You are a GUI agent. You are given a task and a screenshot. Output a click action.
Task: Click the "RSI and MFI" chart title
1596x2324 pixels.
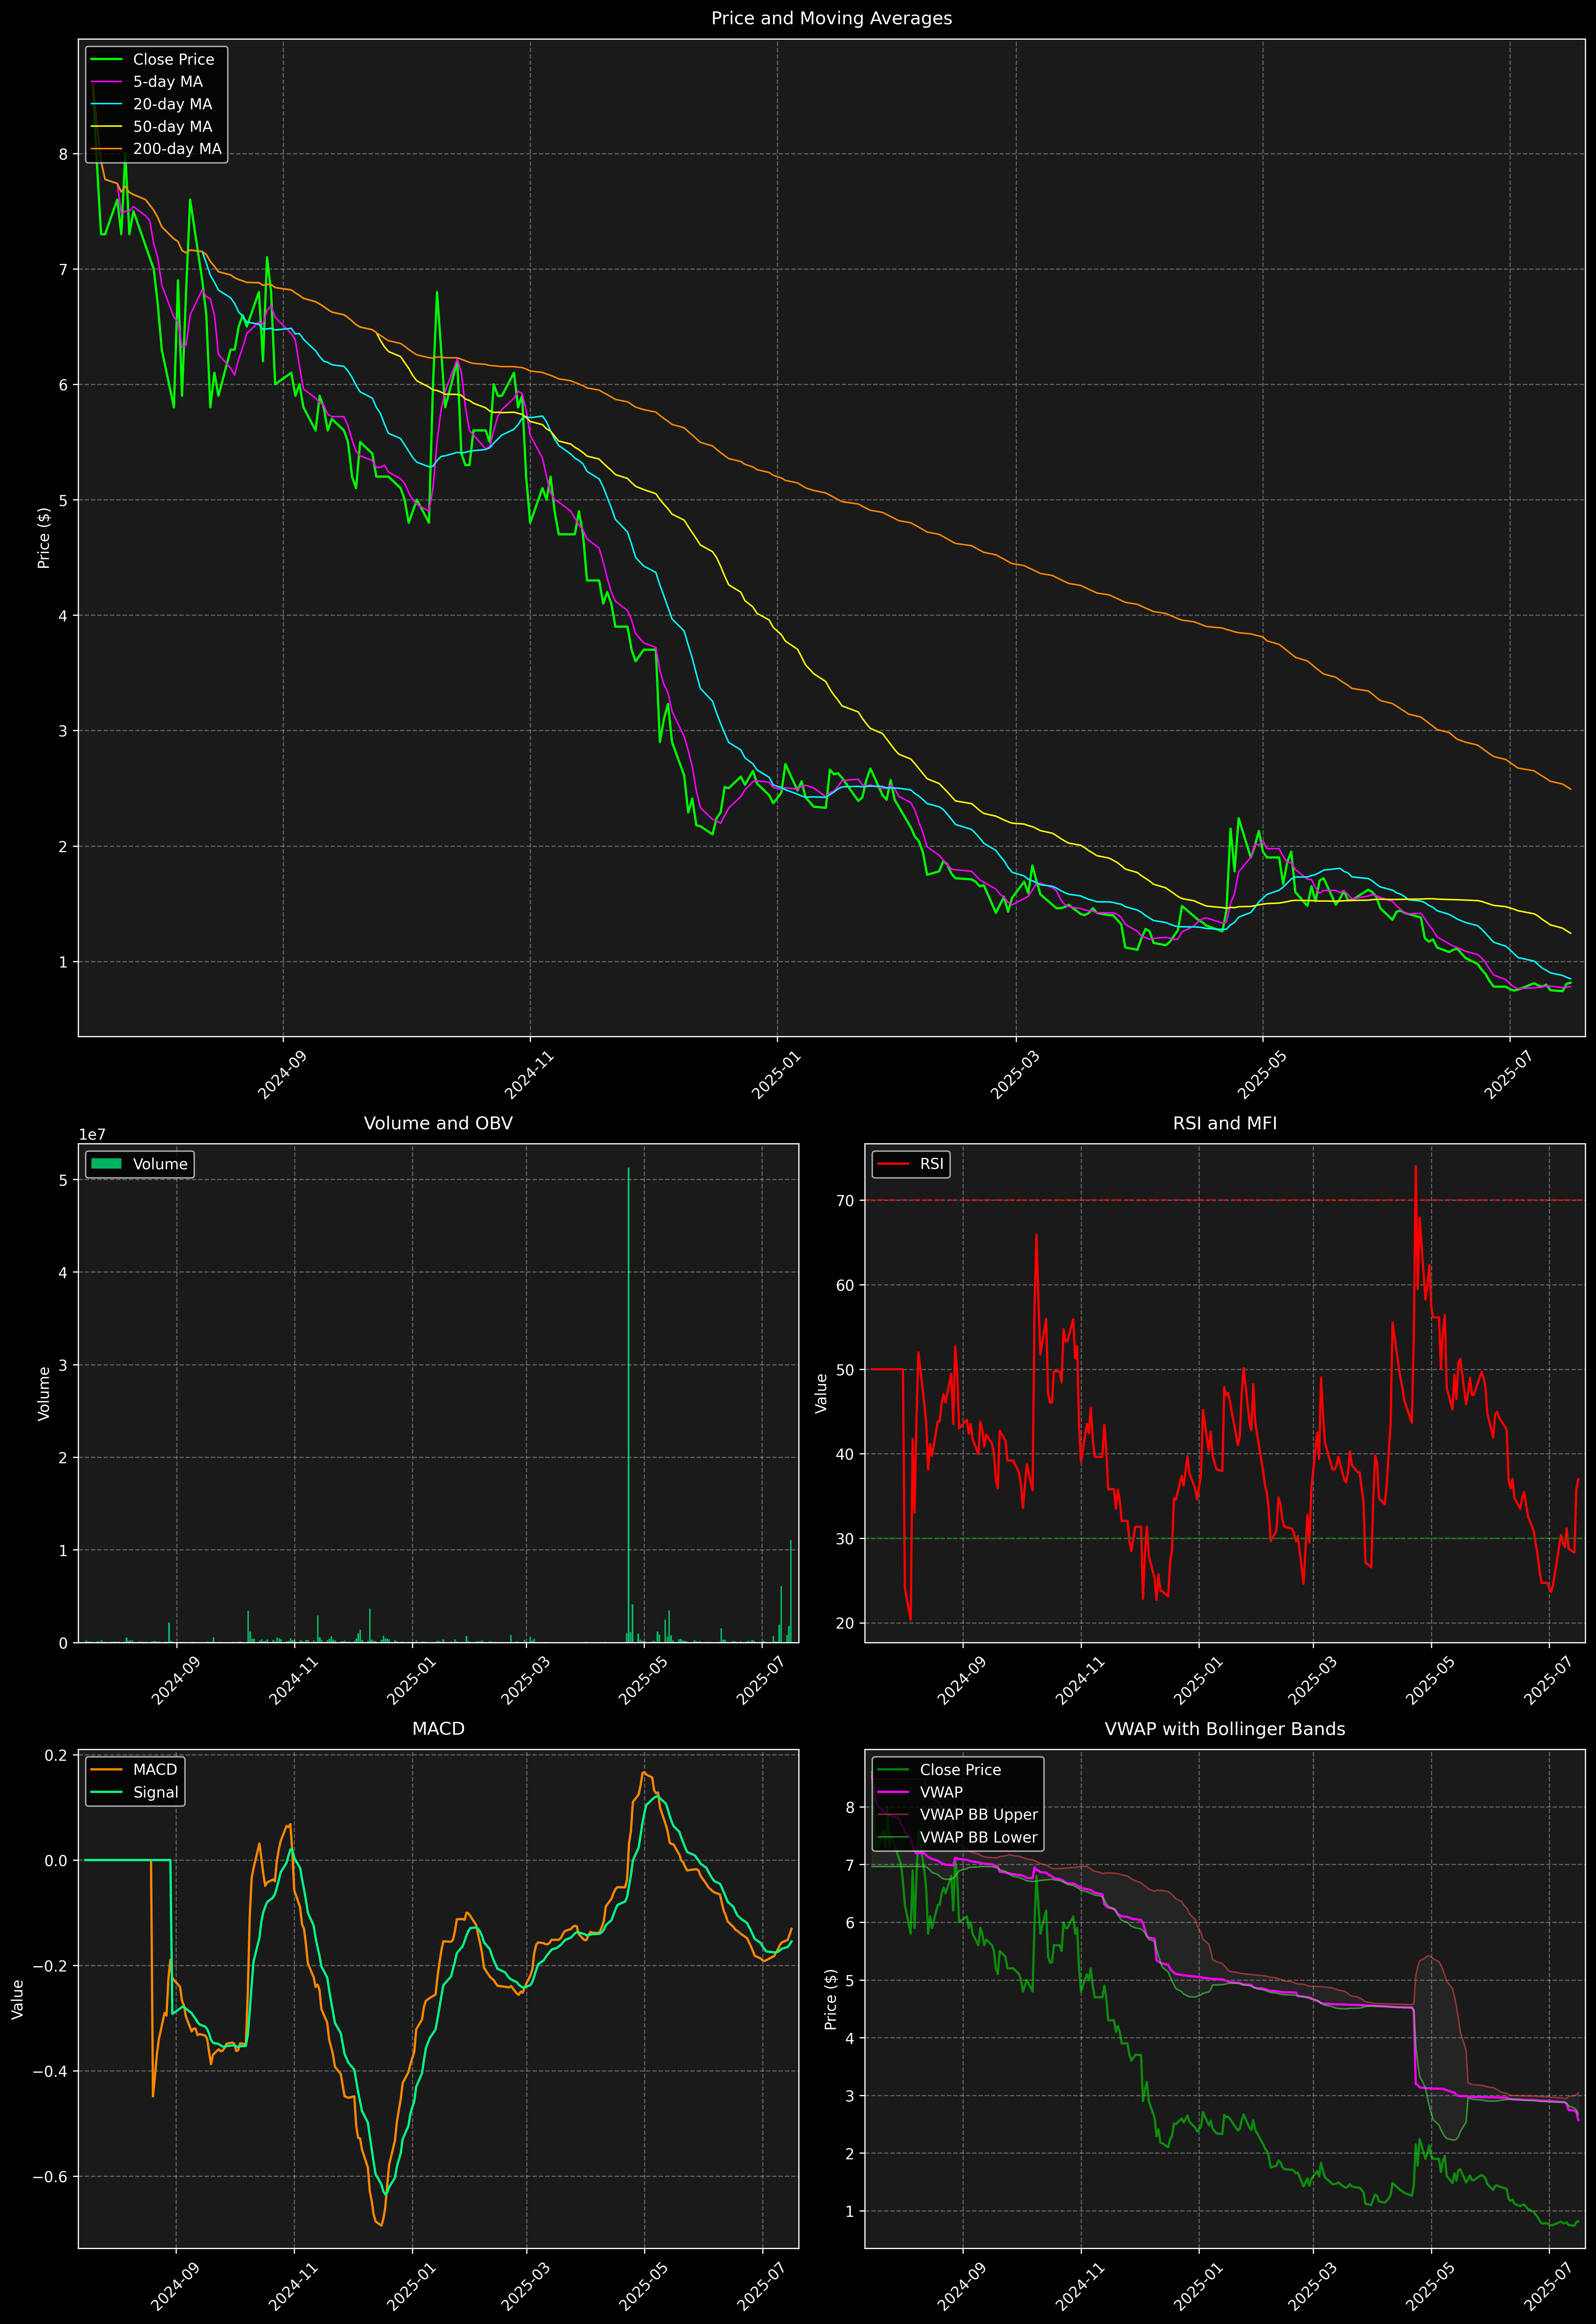click(1225, 1123)
